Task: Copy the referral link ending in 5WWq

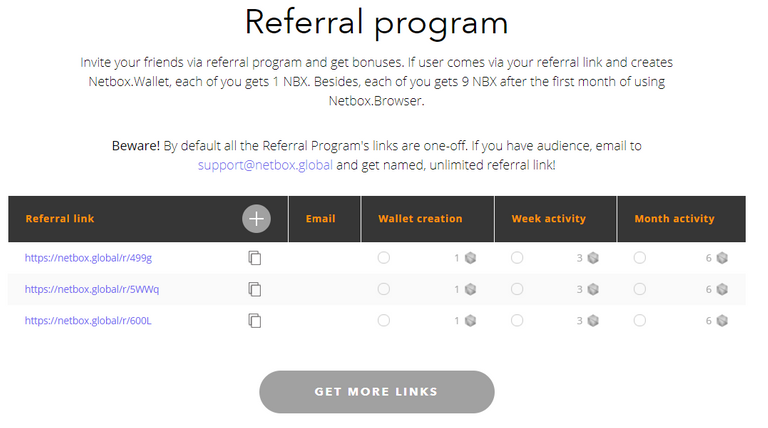Action: click(255, 289)
